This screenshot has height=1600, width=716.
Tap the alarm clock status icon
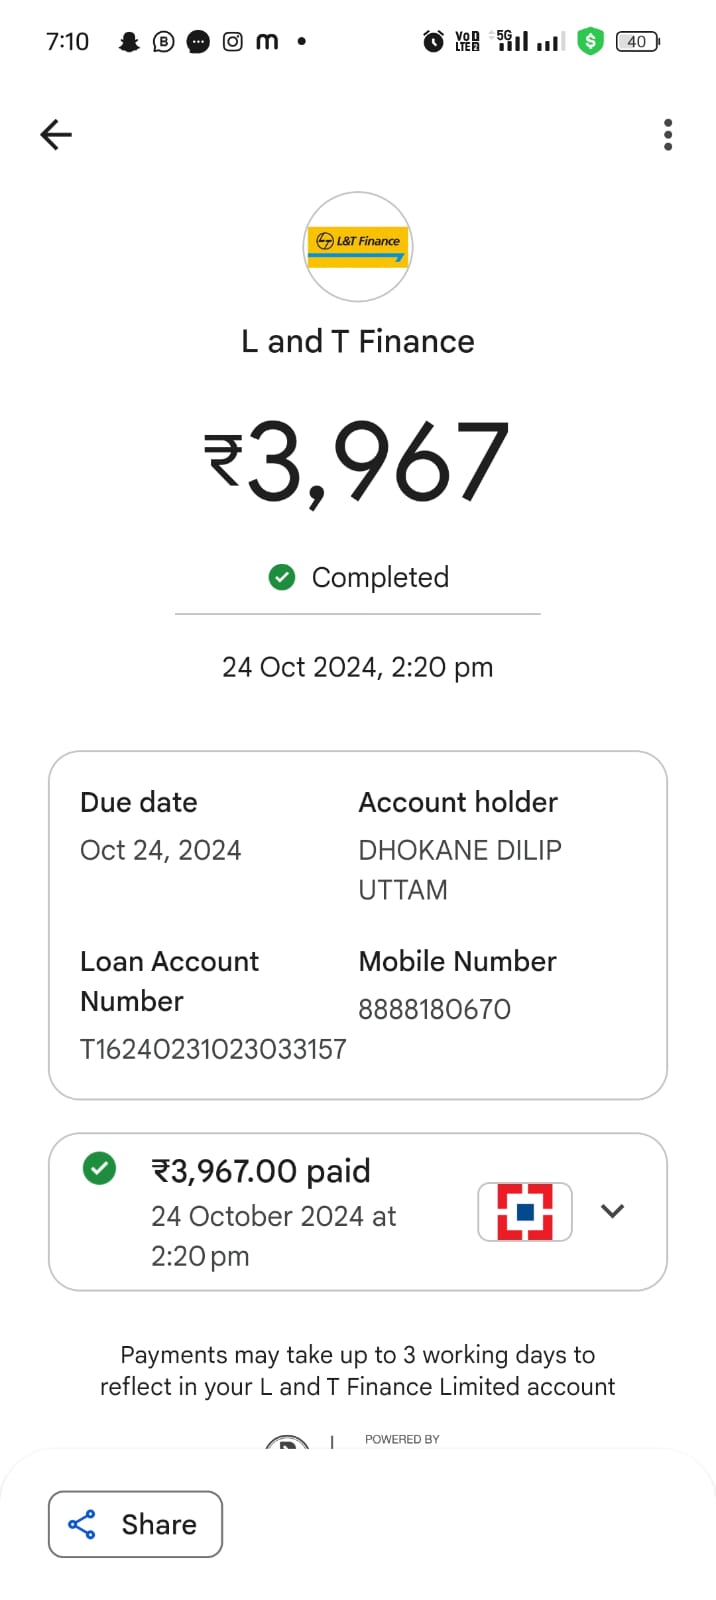(433, 41)
